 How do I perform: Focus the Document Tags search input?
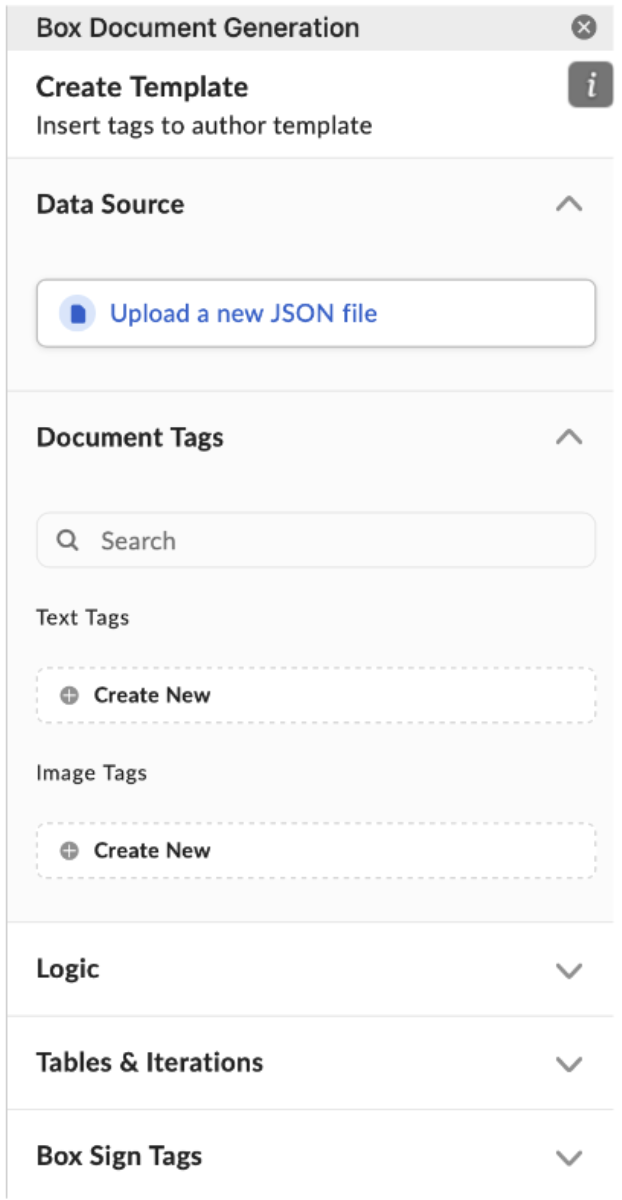[330, 541]
